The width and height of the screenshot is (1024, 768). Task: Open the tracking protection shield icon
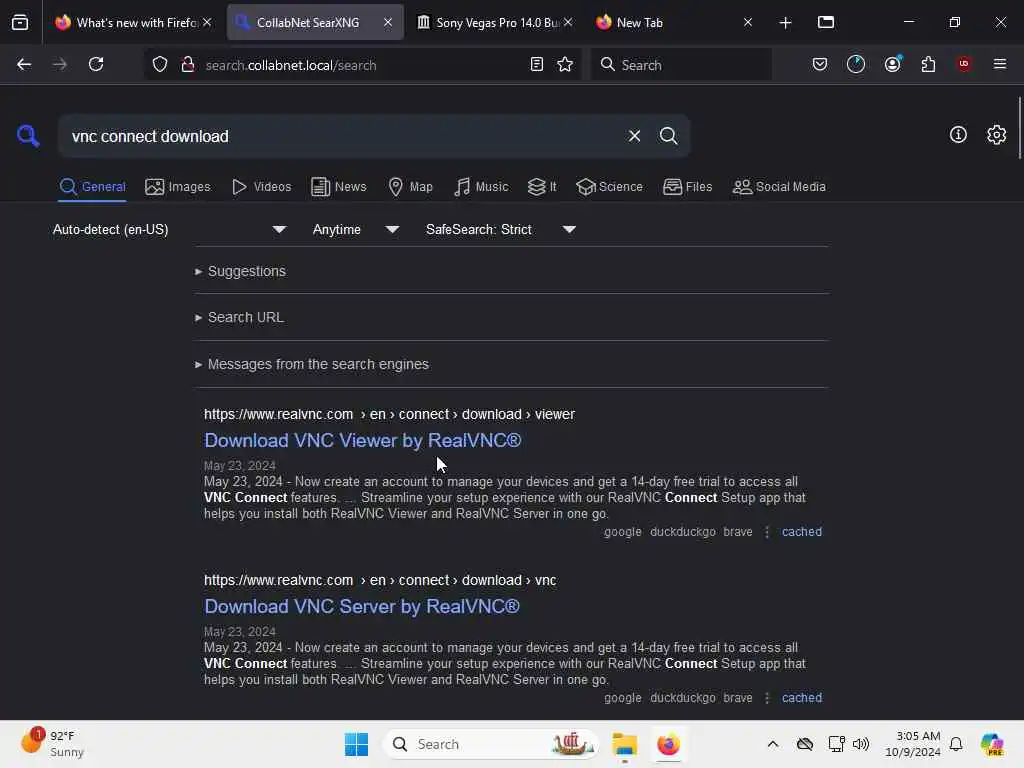[160, 65]
